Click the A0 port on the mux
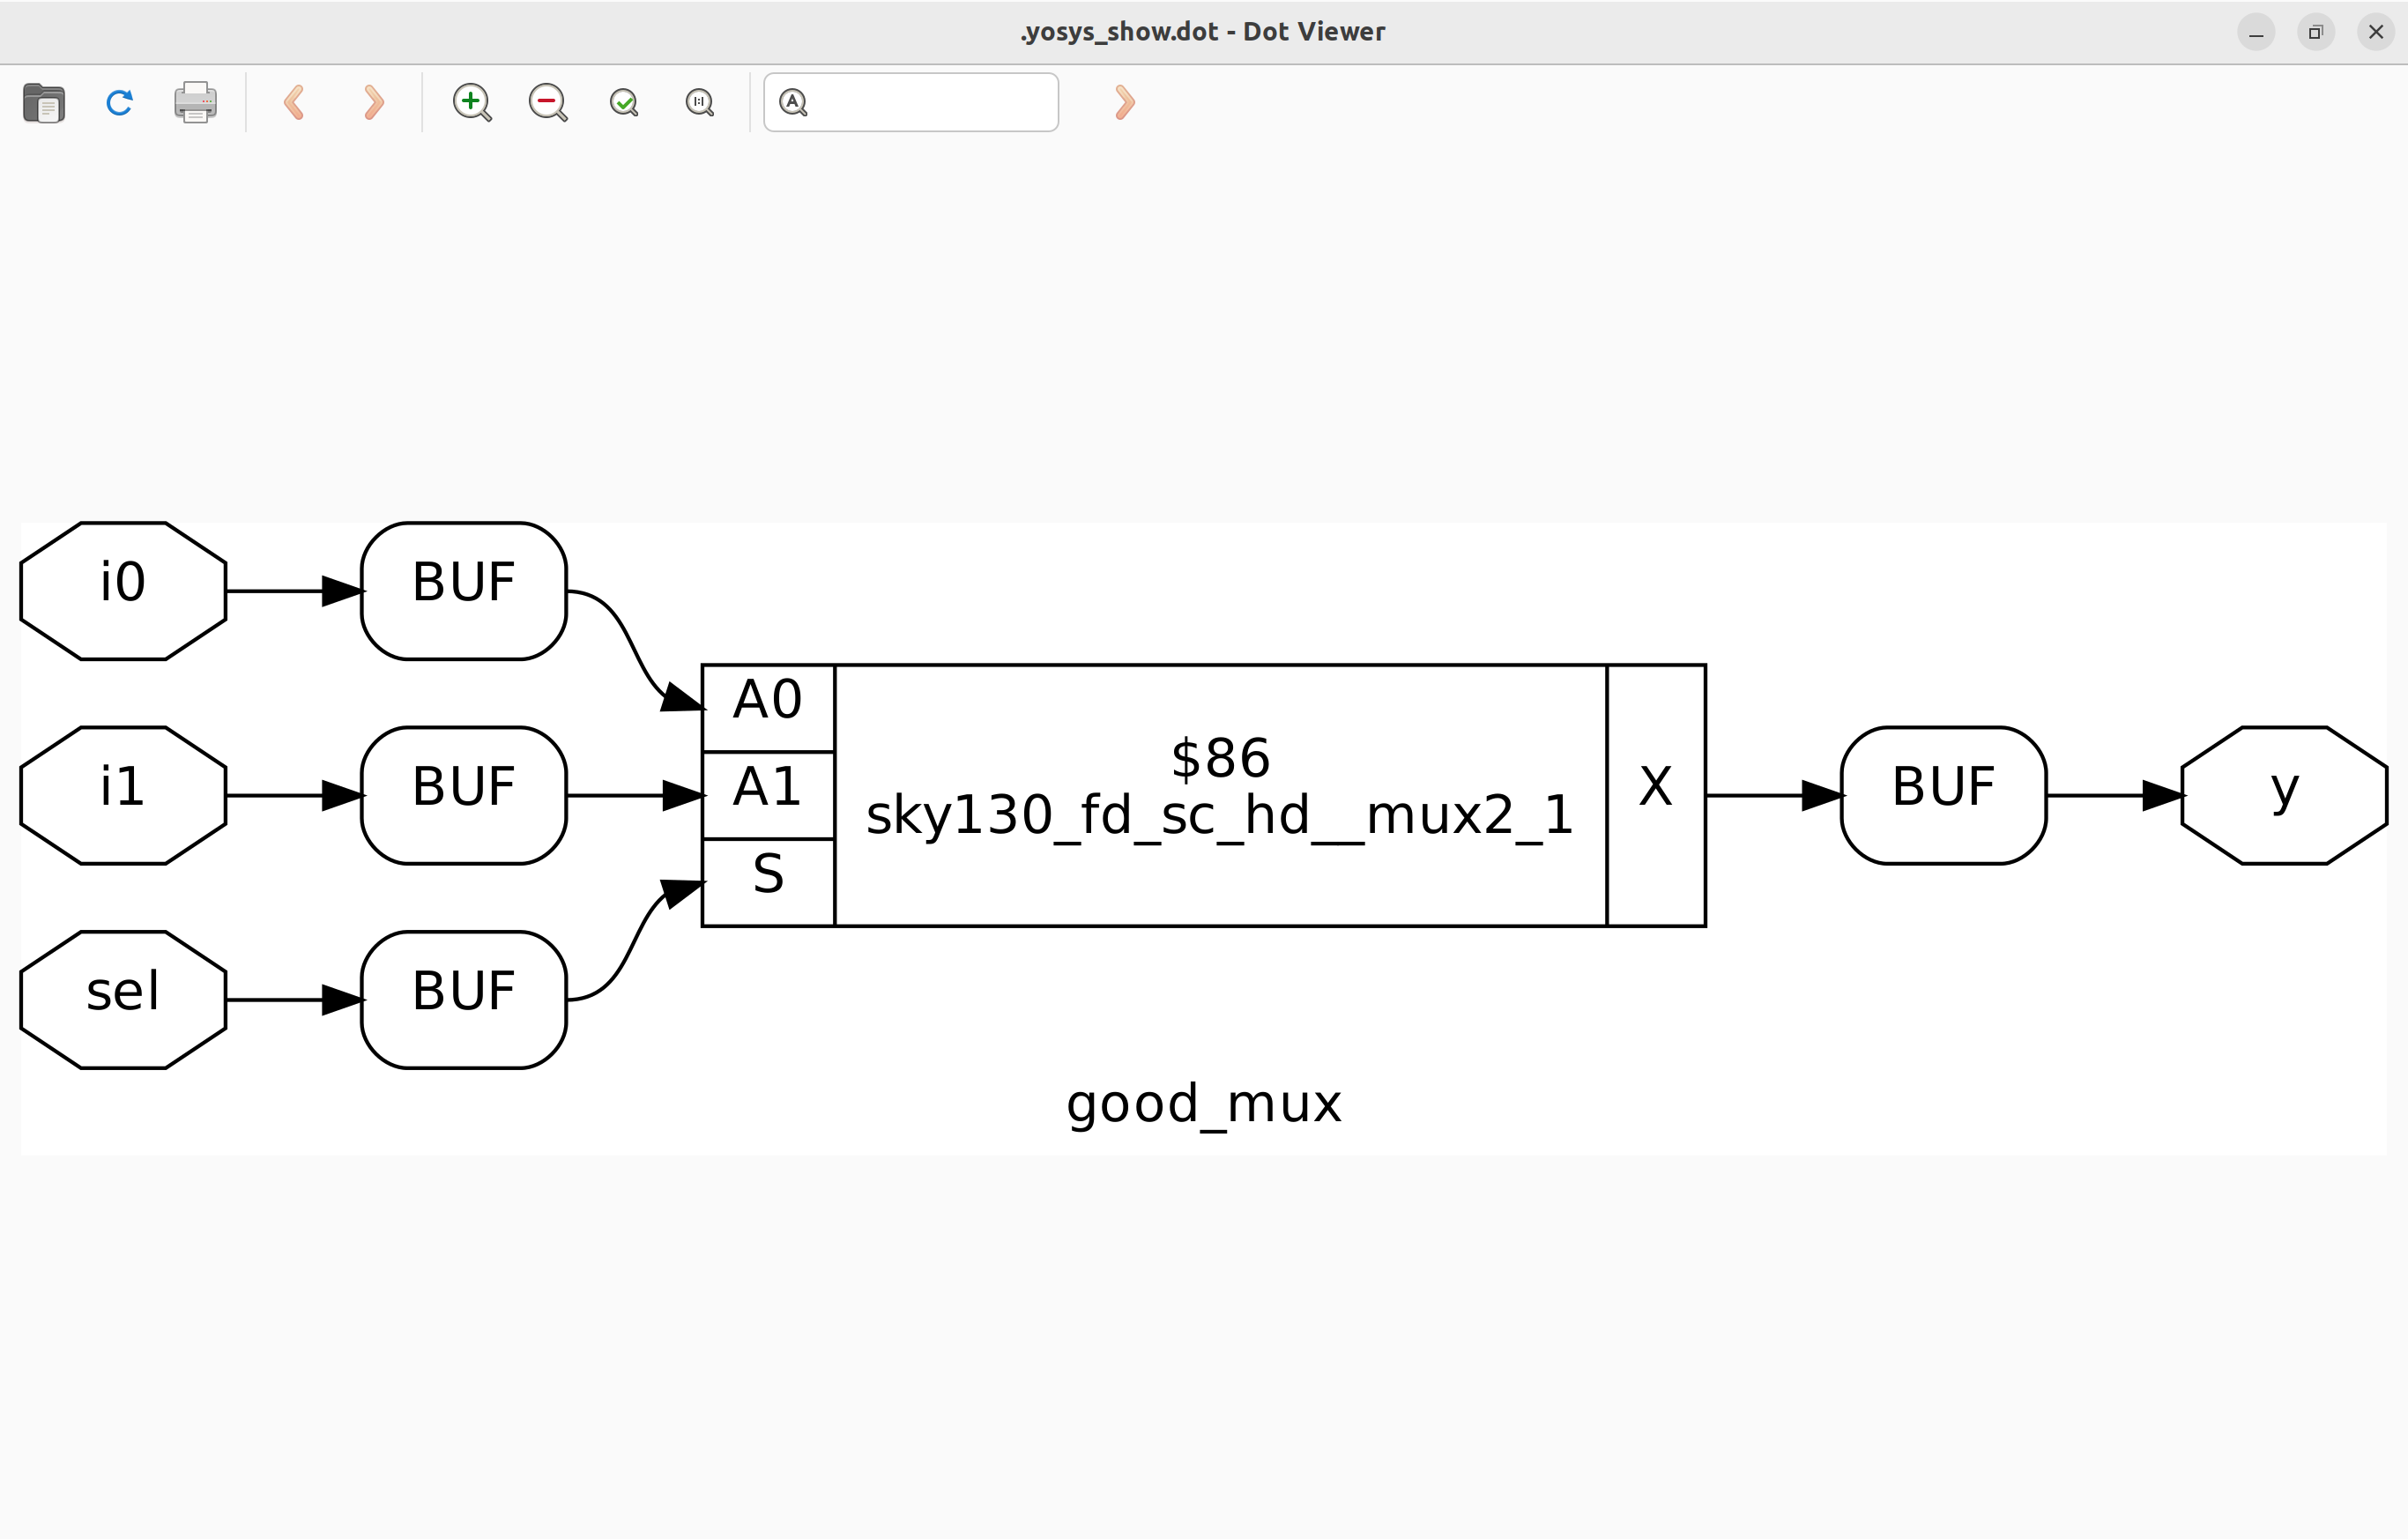 coord(766,700)
